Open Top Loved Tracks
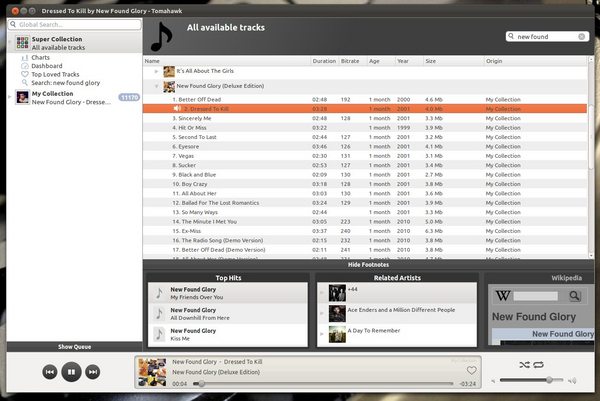The width and height of the screenshot is (600, 401). pos(55,74)
